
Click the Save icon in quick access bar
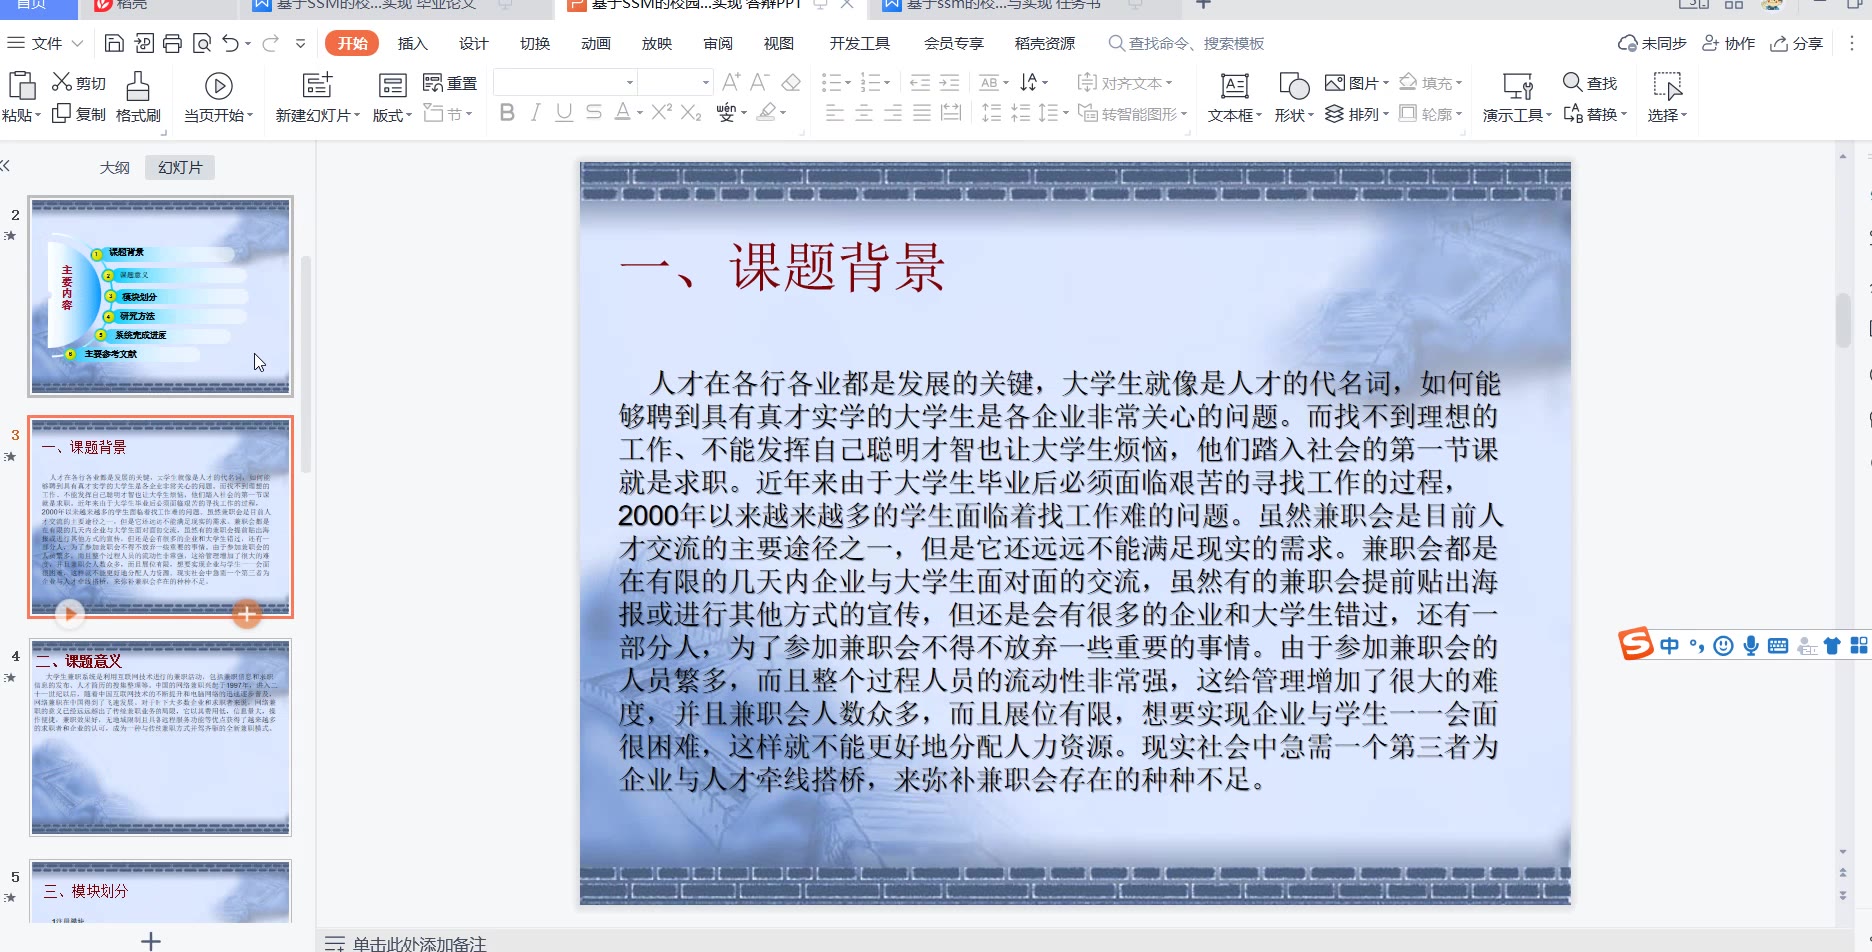click(114, 43)
